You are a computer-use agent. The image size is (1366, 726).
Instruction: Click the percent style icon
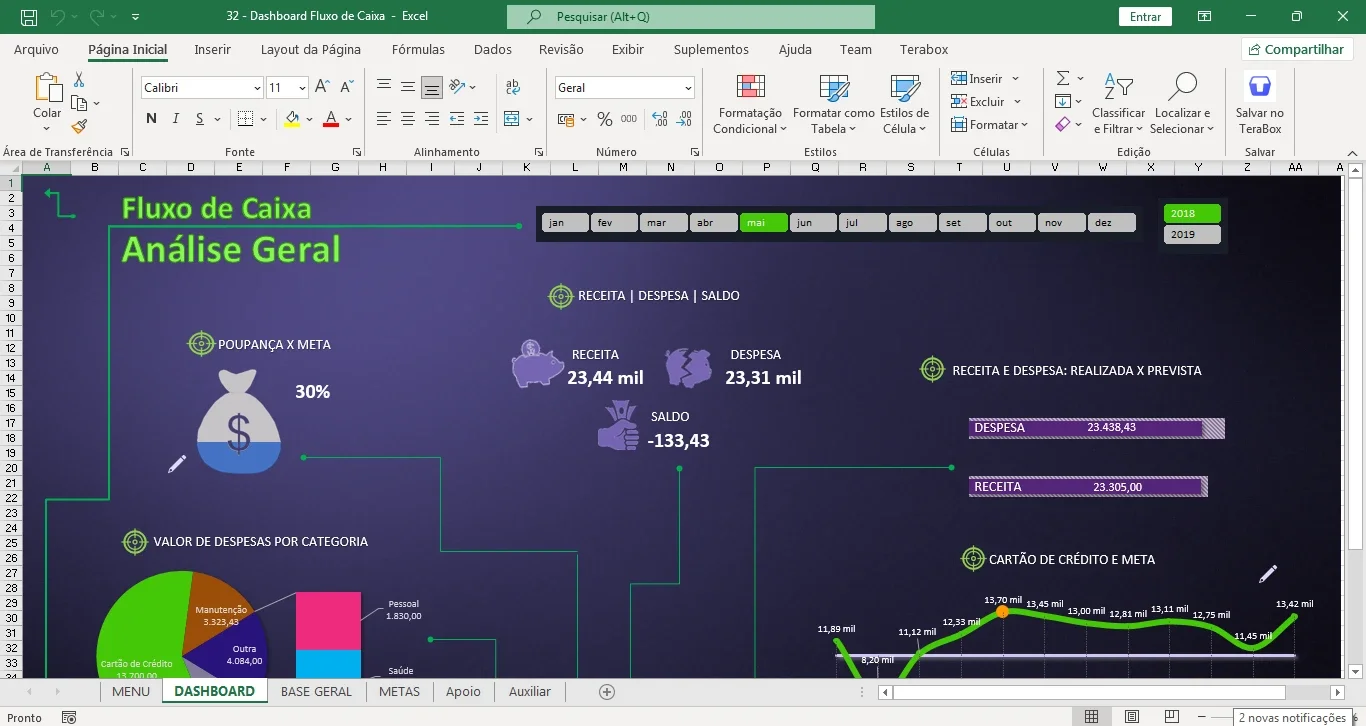tap(605, 119)
